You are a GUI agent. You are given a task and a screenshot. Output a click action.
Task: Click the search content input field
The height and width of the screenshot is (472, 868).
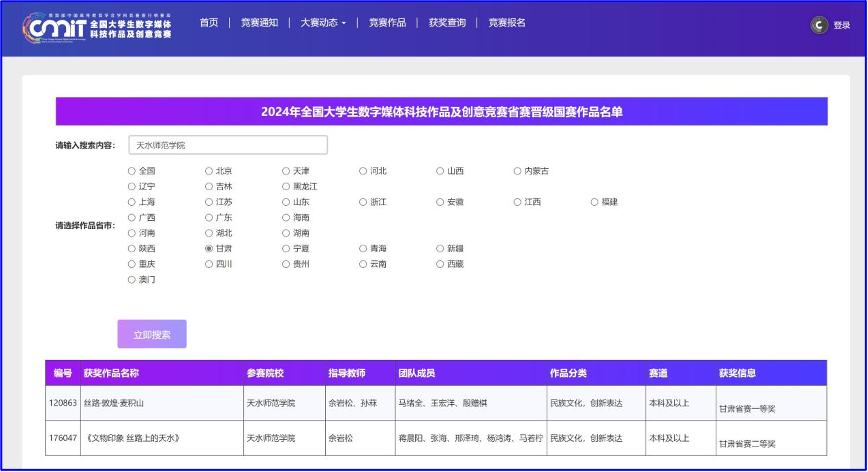(228, 145)
